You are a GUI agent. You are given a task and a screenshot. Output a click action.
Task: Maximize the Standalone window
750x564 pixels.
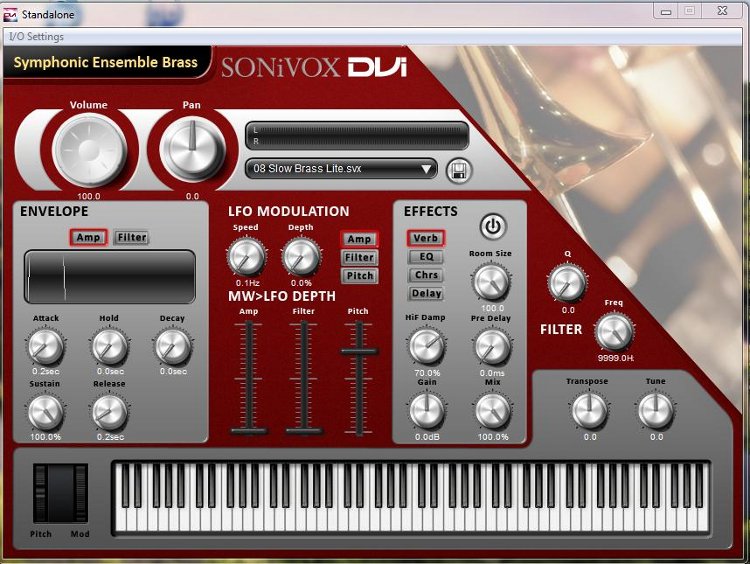click(x=689, y=11)
